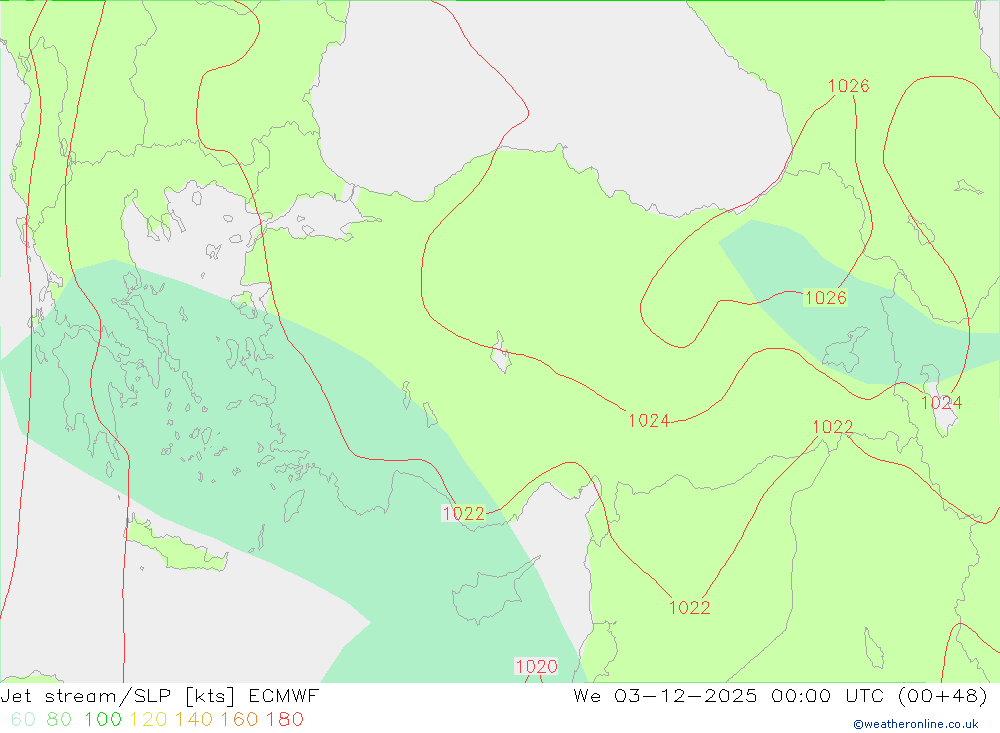Click the 120 kts legend value
Screen dimensions: 1000x733
pyautogui.click(x=148, y=719)
